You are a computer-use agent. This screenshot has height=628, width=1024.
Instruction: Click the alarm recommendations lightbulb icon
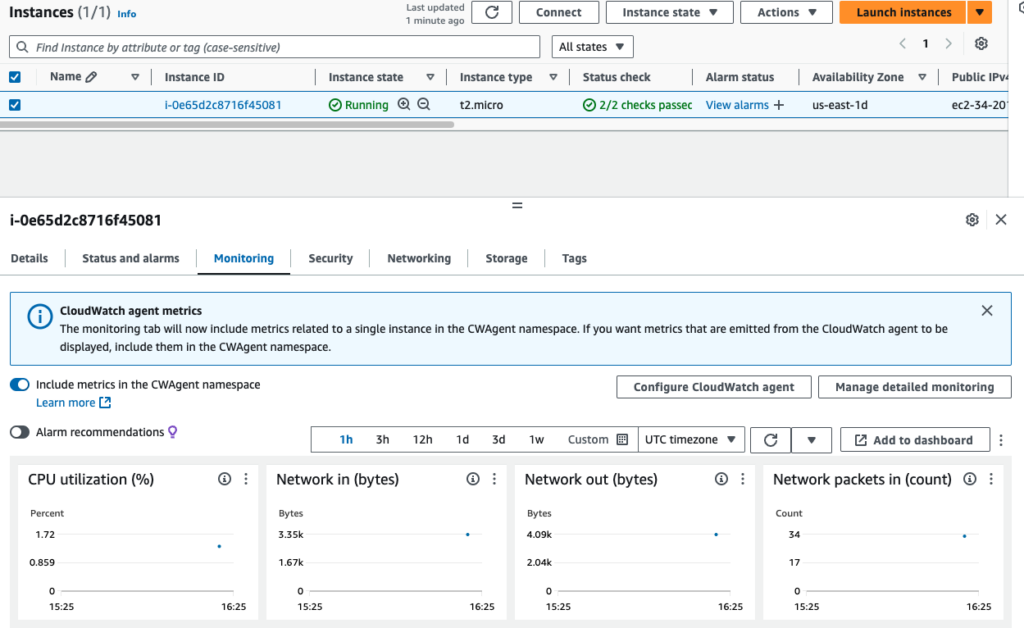pyautogui.click(x=173, y=432)
